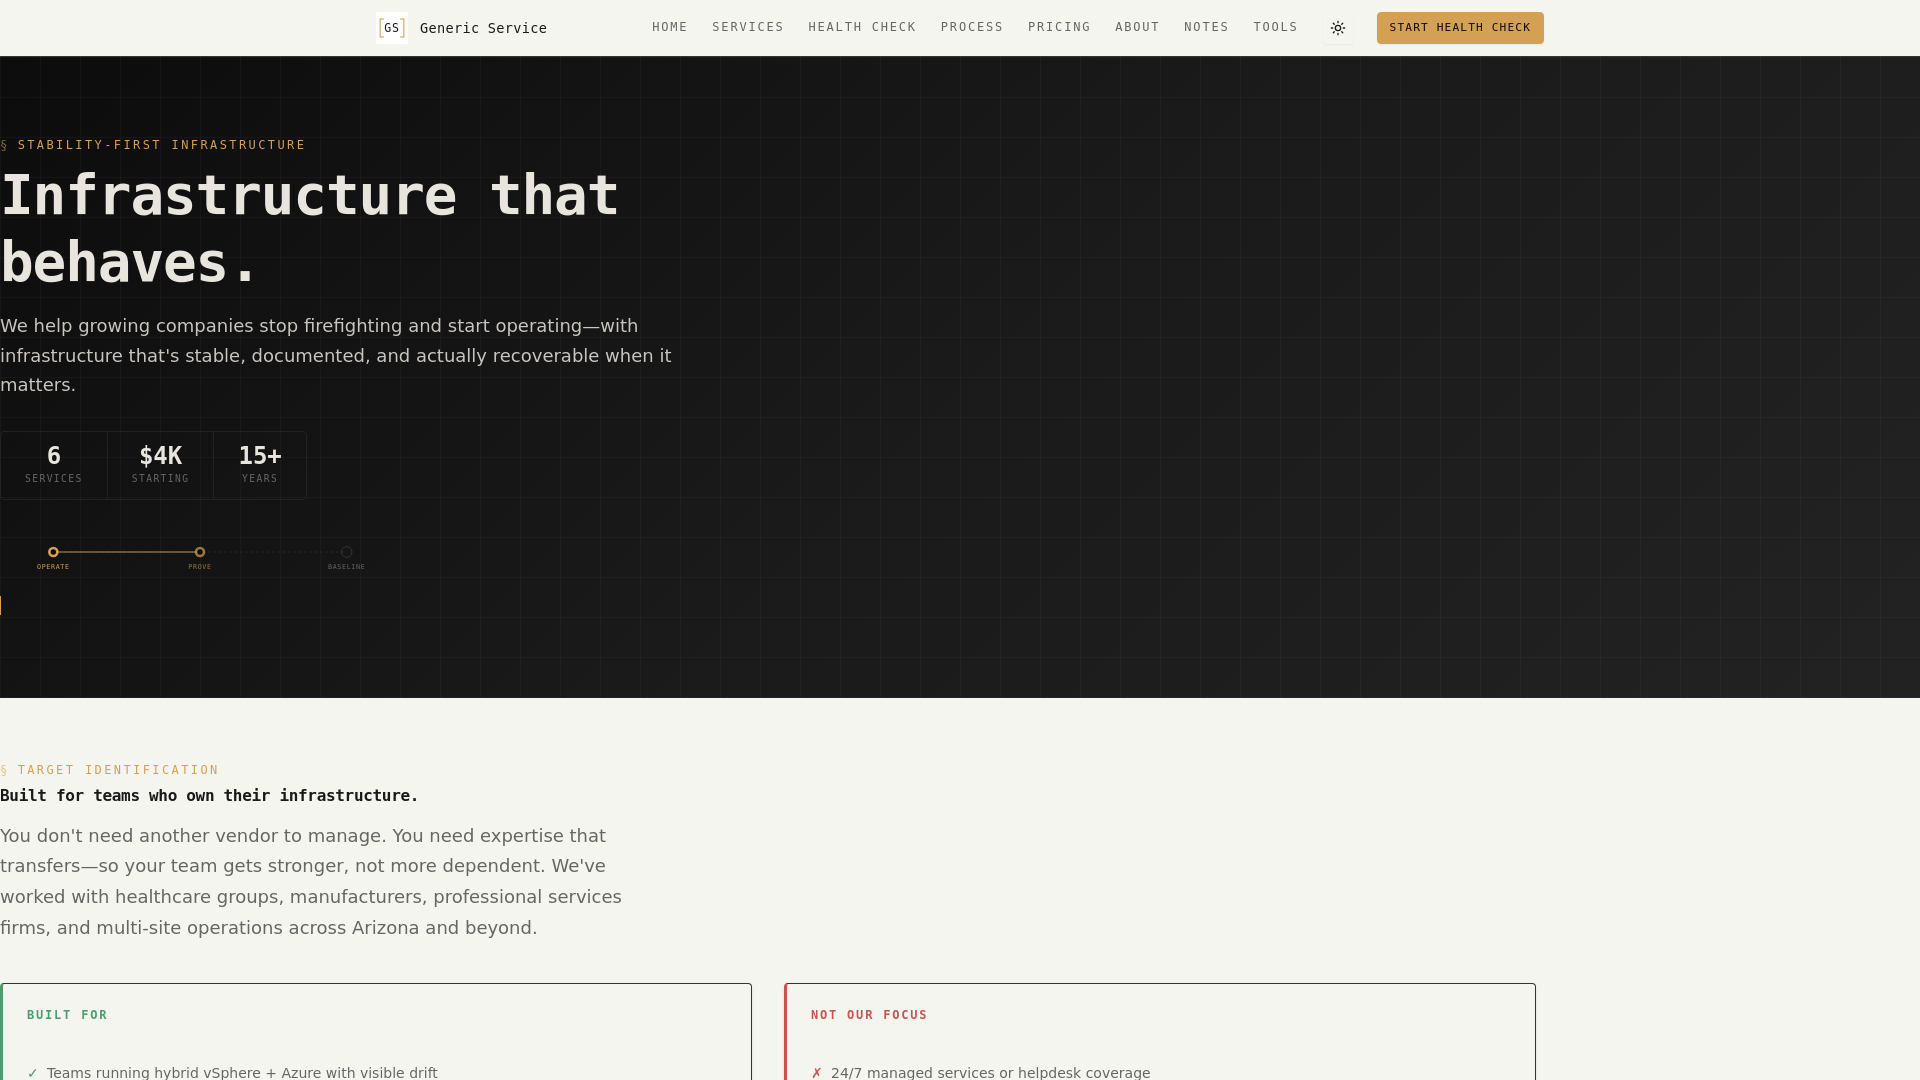Click the 15+ Years stat box

click(260, 465)
